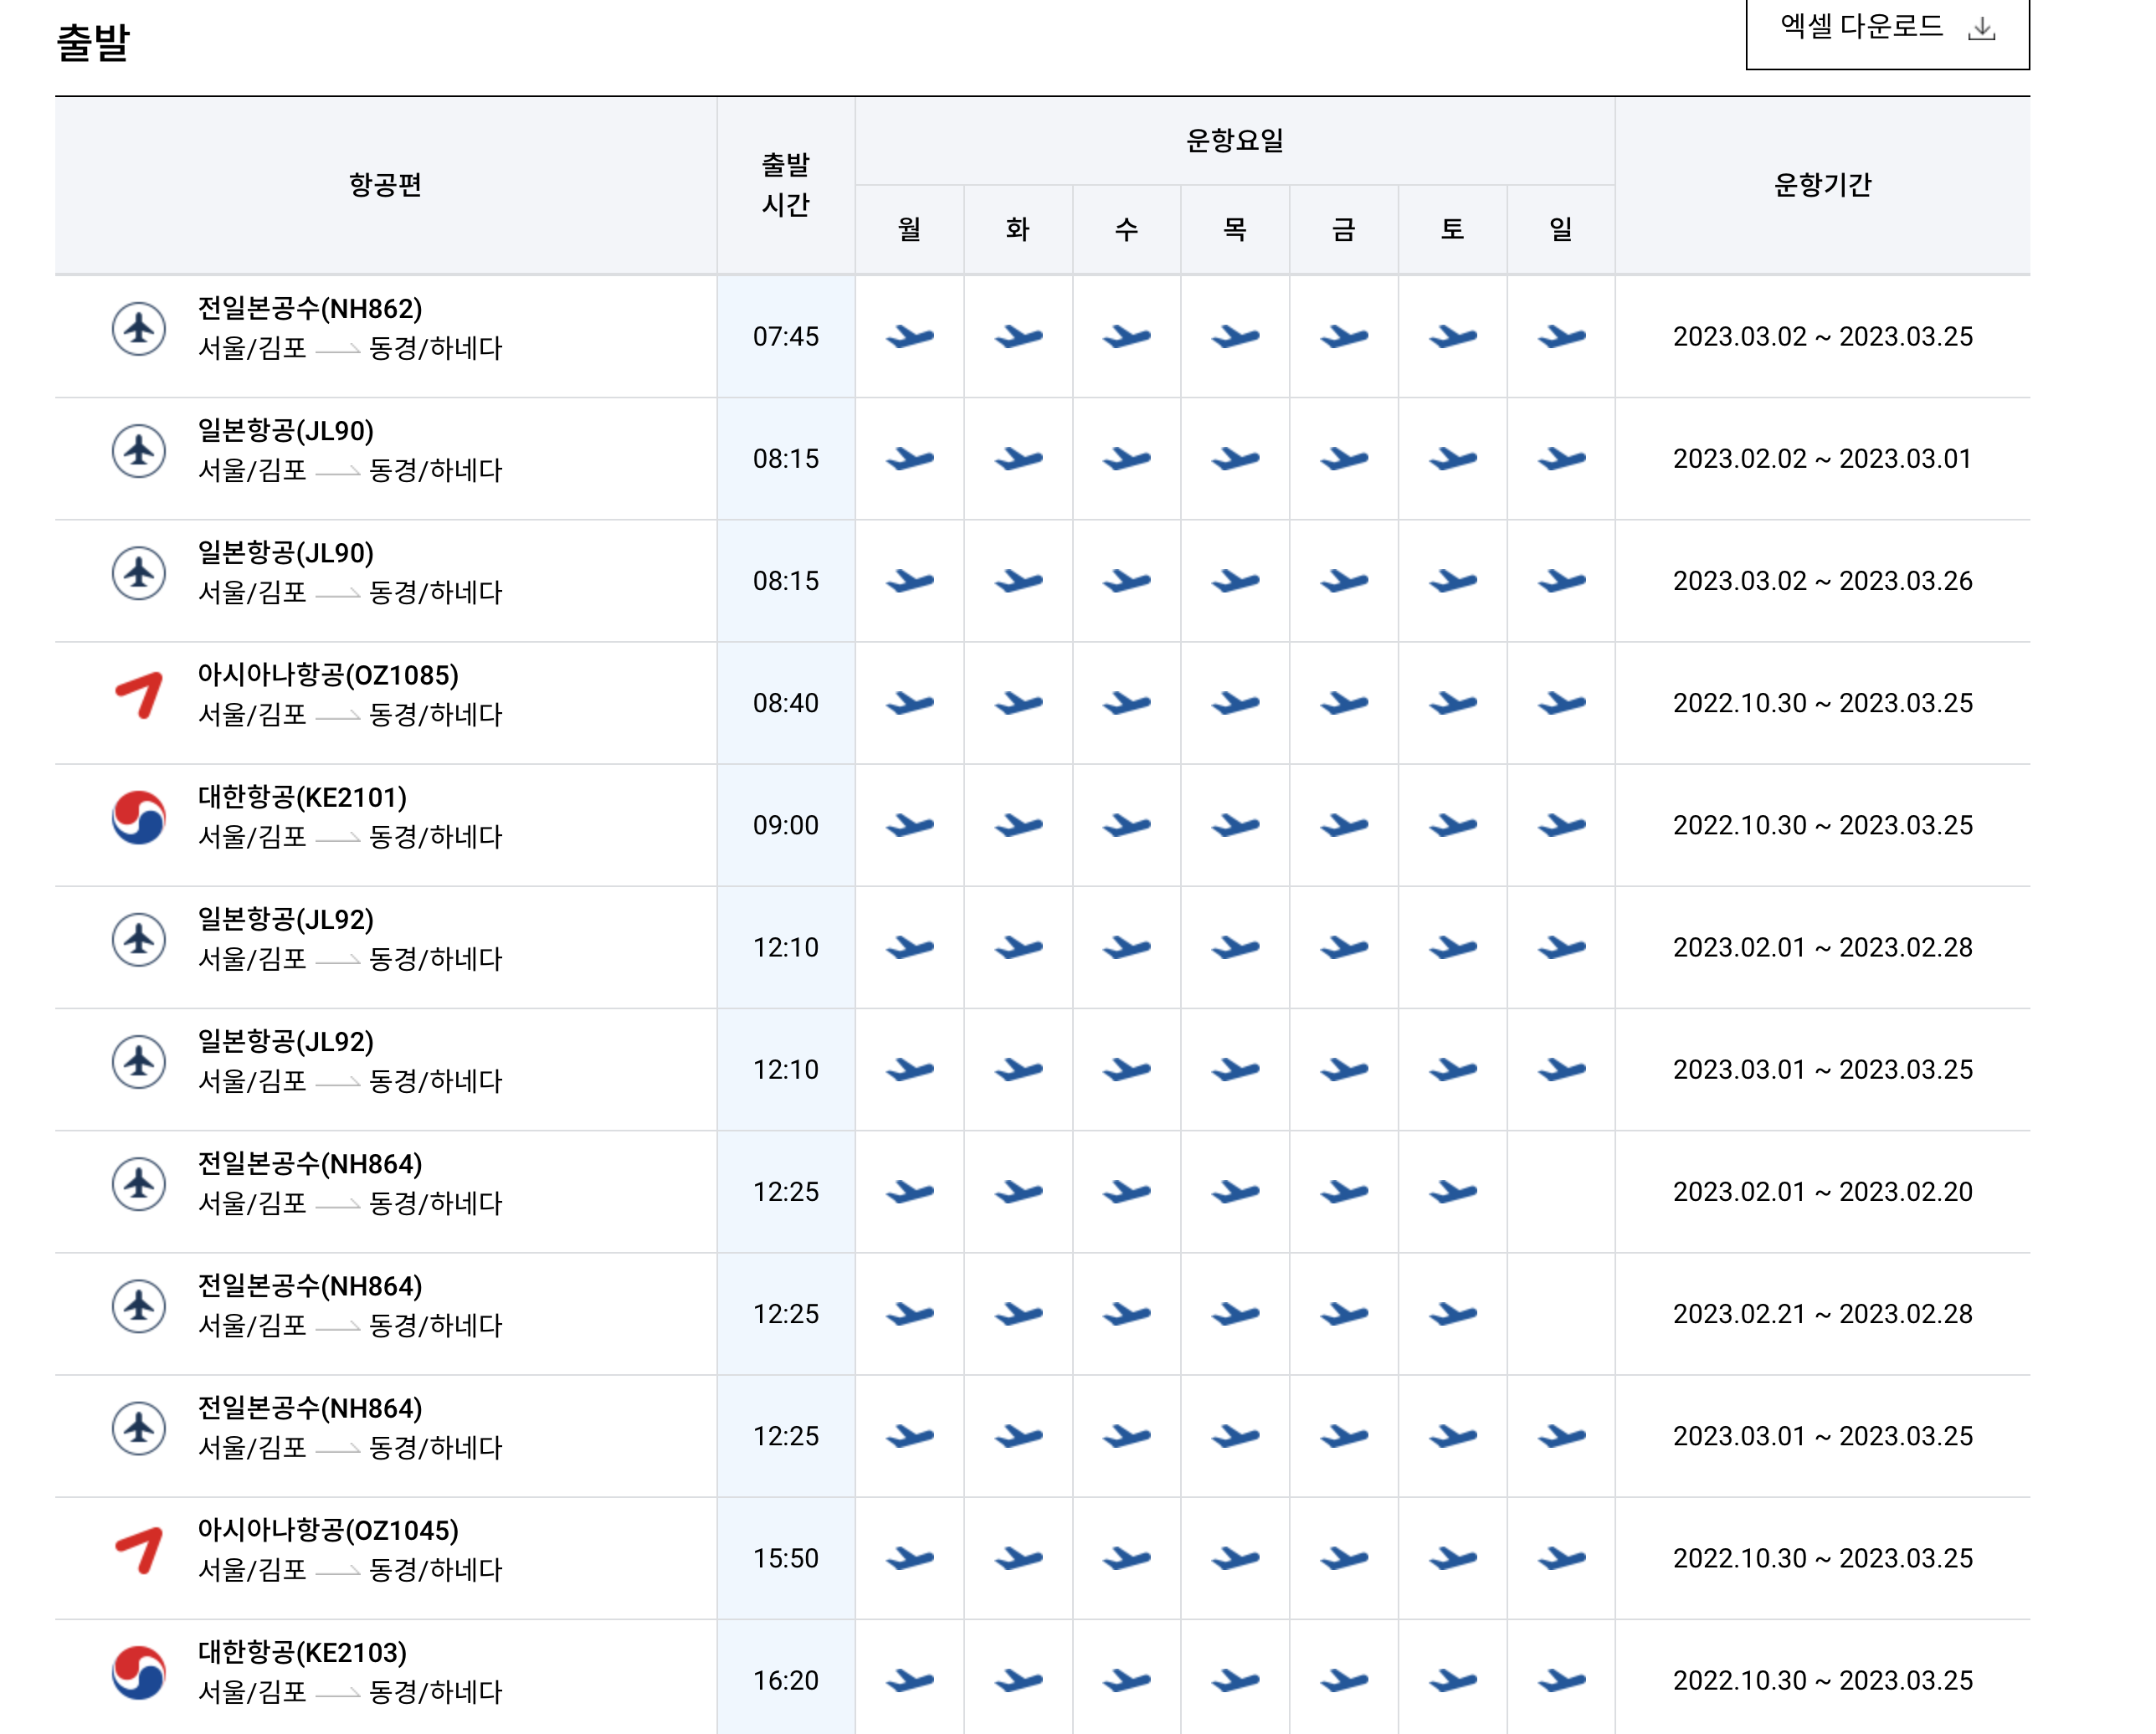
Task: Click the 운항기간 column header
Action: pyautogui.click(x=1822, y=185)
